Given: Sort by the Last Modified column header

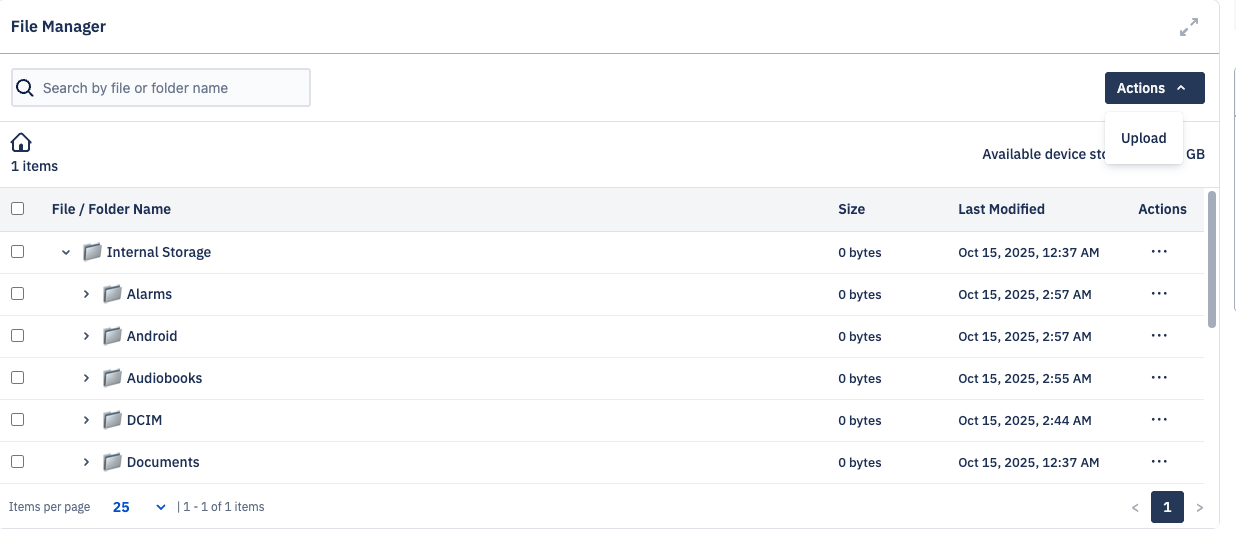Looking at the screenshot, I should [x=1001, y=209].
